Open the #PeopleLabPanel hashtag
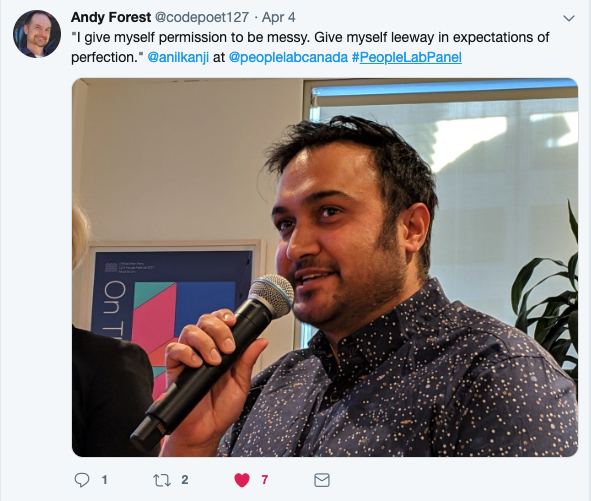This screenshot has width=591, height=501. (x=407, y=57)
